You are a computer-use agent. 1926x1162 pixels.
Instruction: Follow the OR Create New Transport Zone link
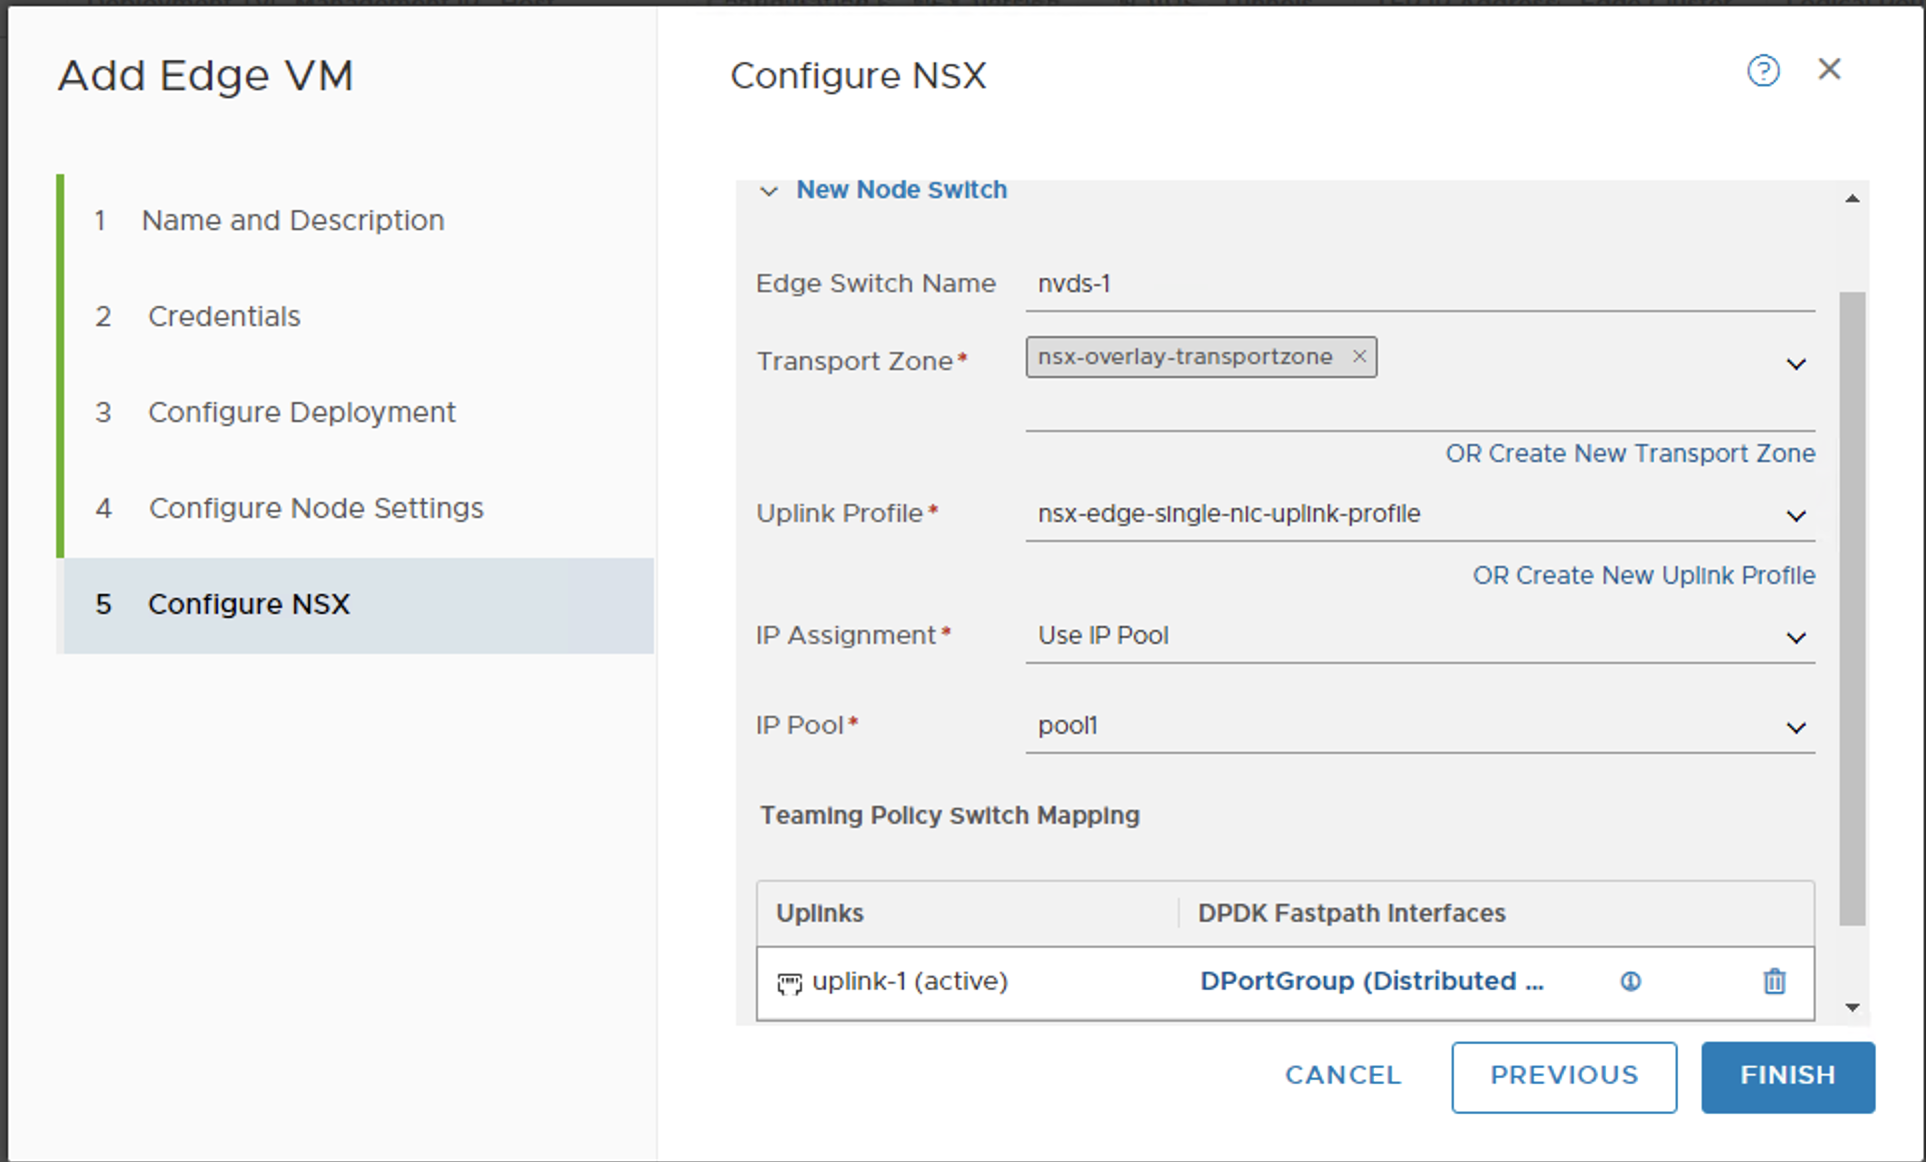1629,453
